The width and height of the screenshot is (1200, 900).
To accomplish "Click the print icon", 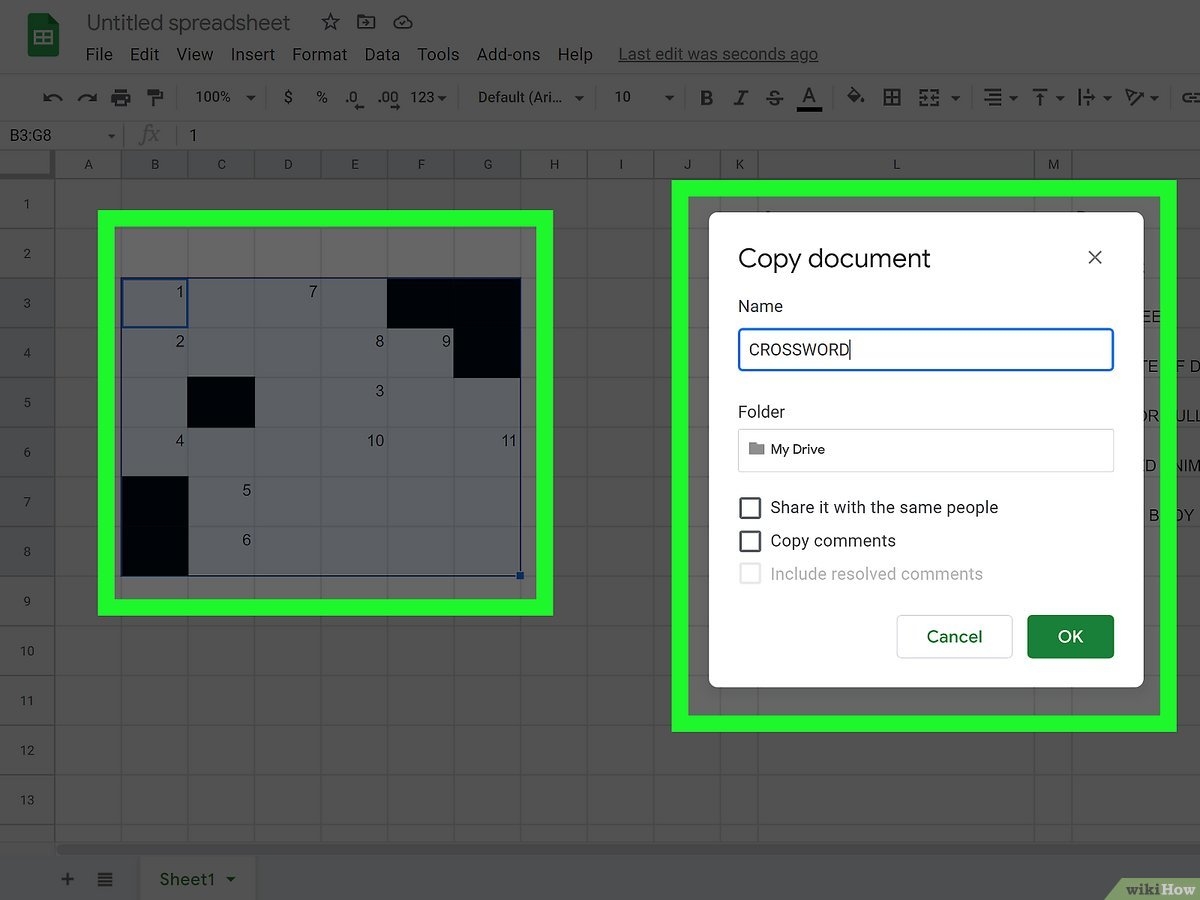I will point(121,97).
